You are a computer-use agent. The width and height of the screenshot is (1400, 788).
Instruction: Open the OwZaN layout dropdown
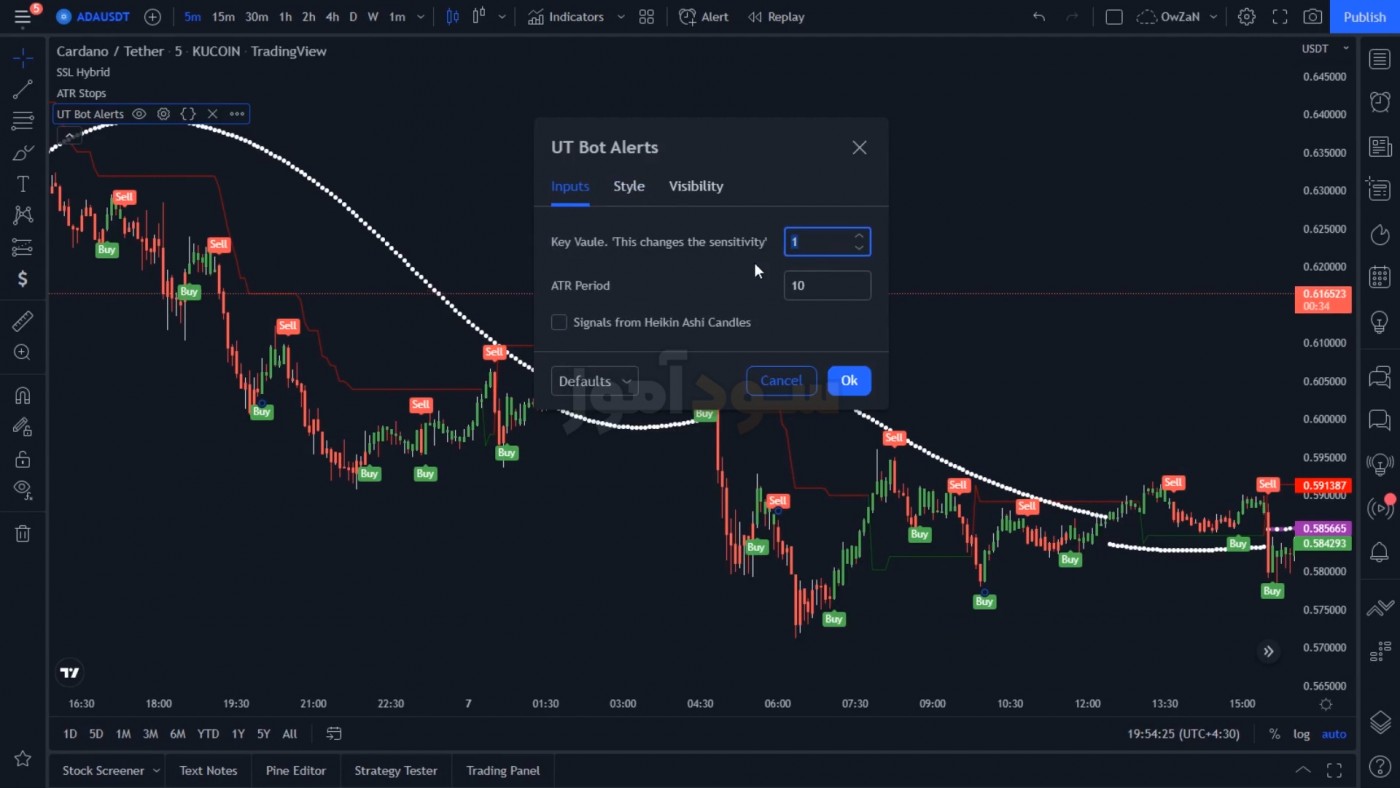point(1178,17)
